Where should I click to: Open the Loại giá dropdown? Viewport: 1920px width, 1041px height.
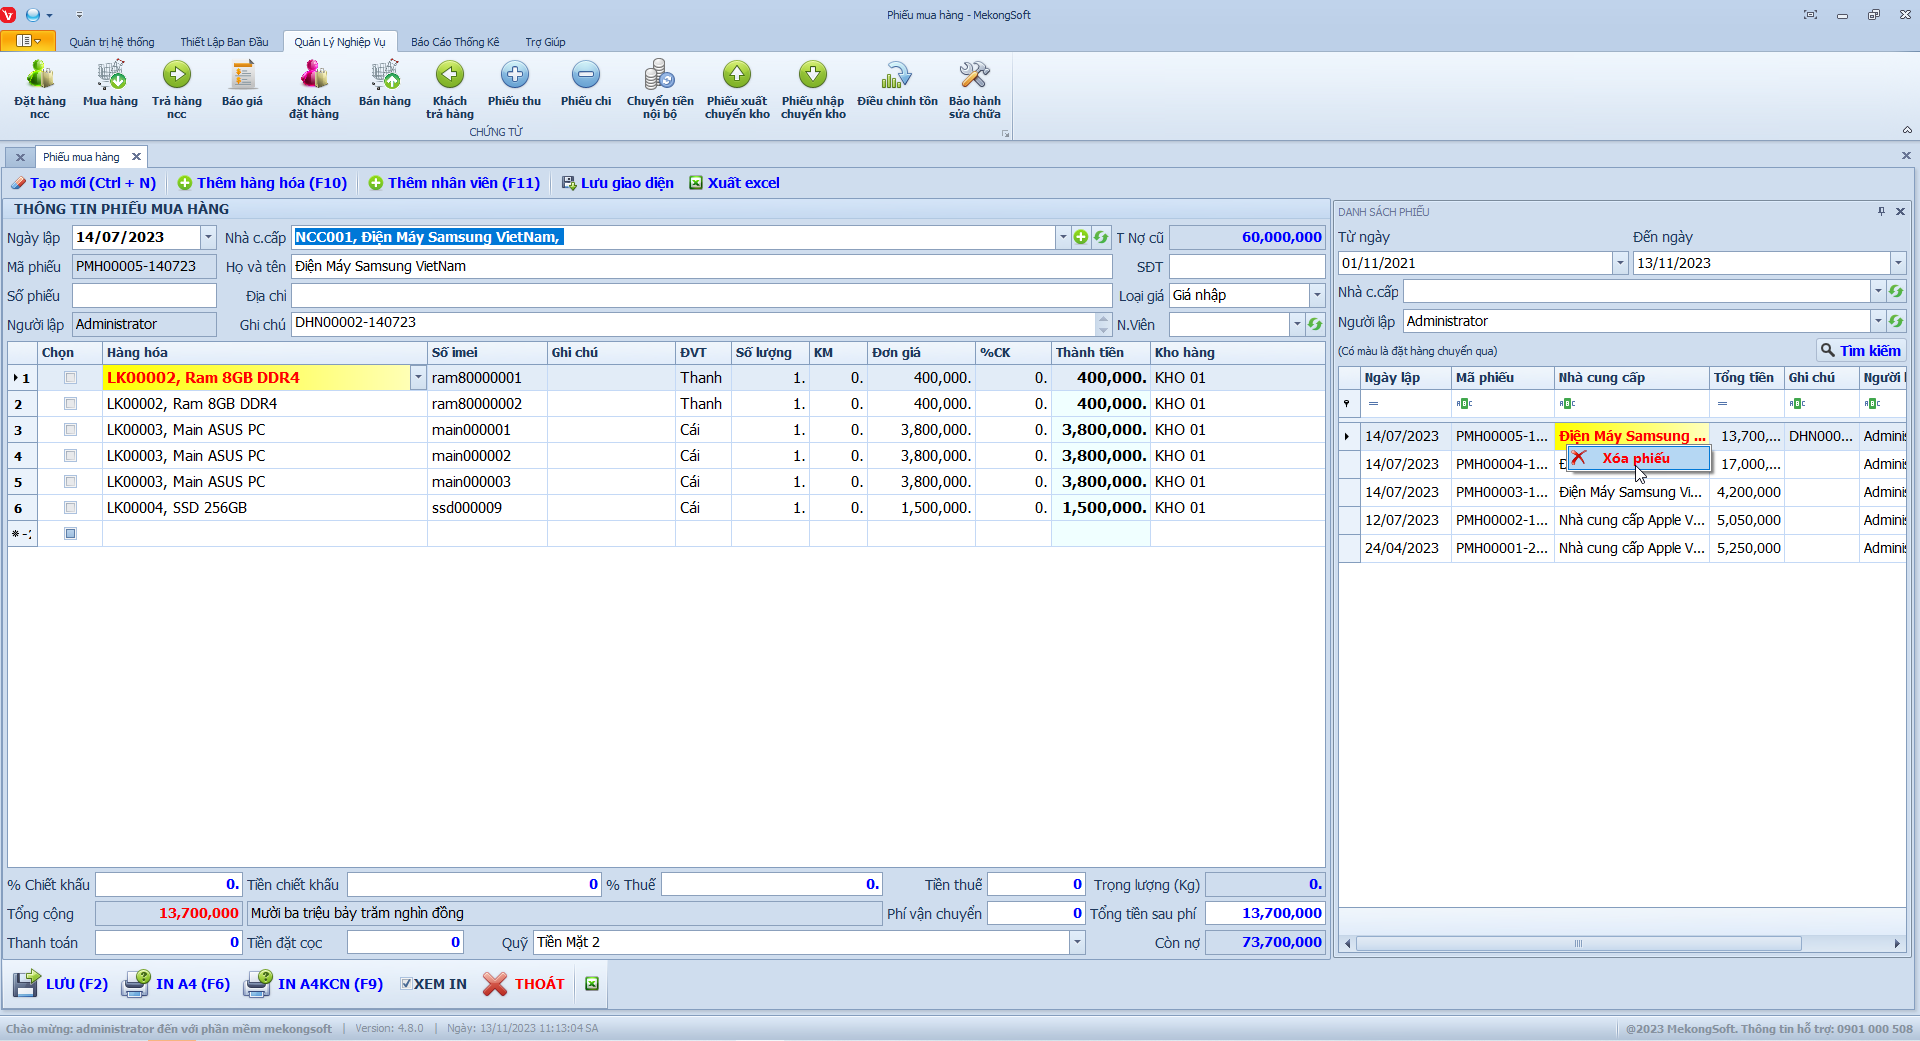pos(1317,296)
